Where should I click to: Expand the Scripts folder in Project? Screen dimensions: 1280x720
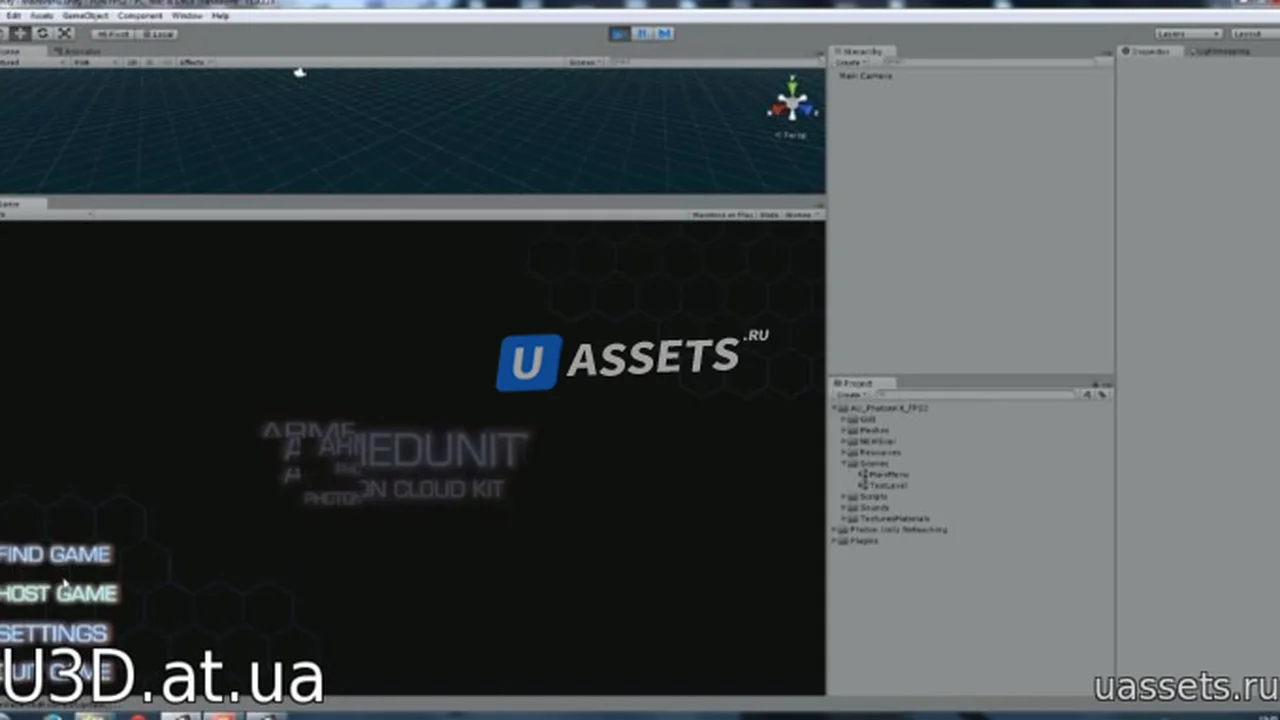(844, 497)
